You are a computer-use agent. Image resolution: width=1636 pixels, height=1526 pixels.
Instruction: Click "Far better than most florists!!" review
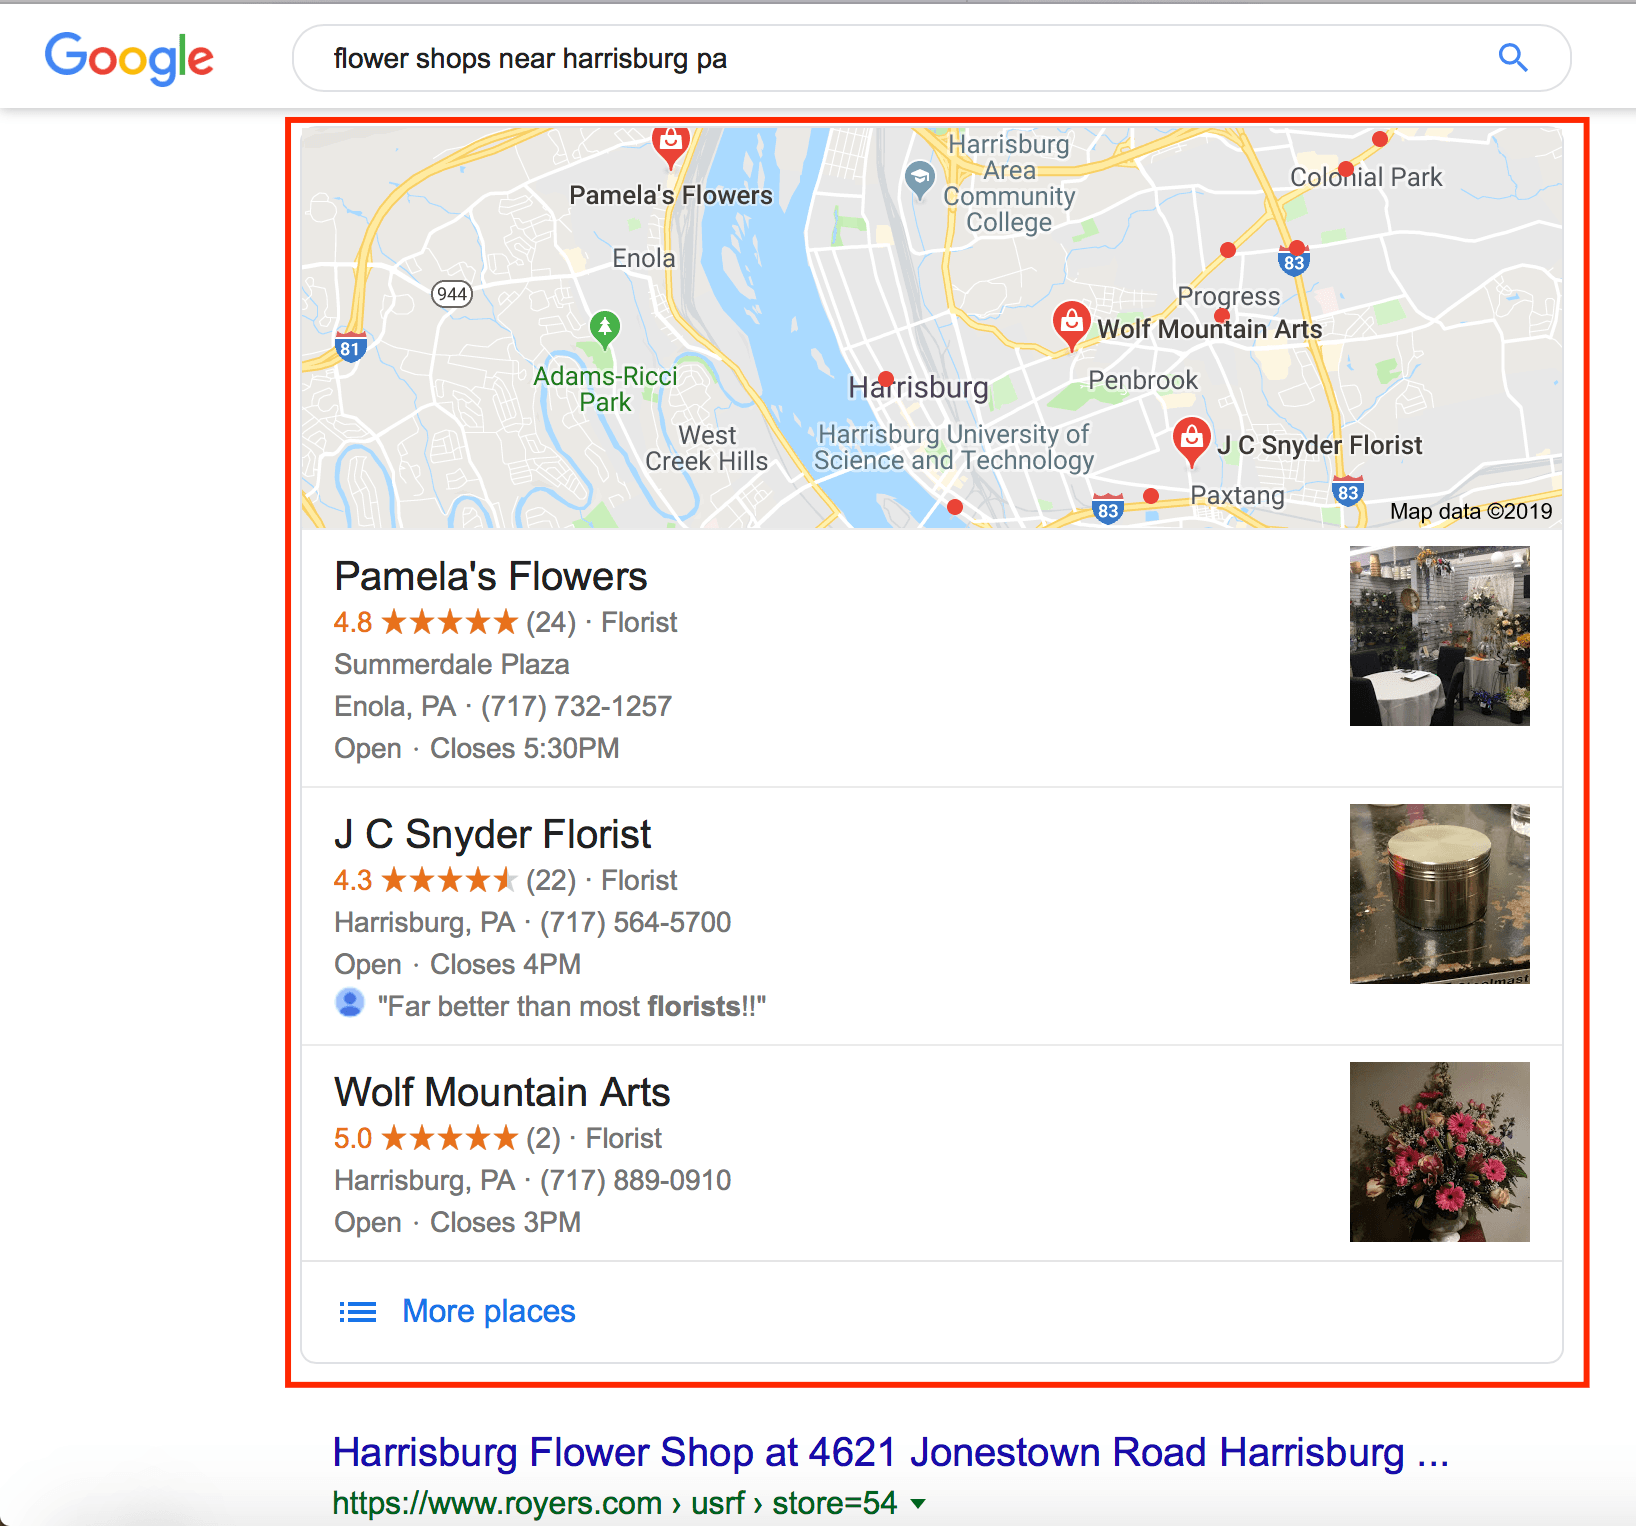point(572,1006)
